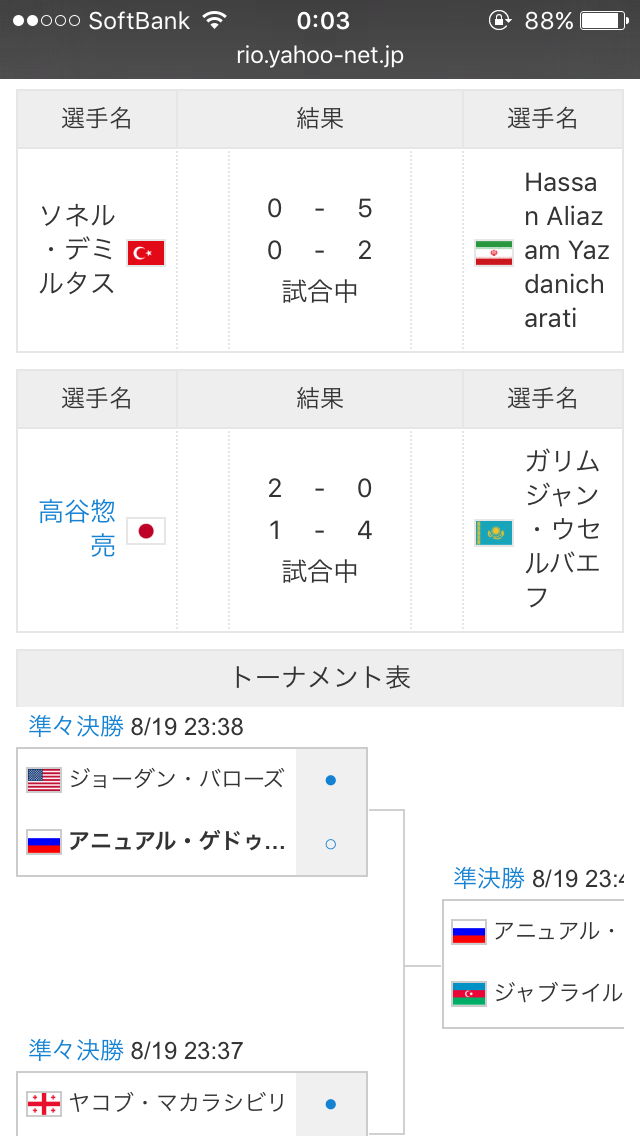Viewport: 640px width, 1136px height.
Task: Tap the Azerbaijan flag beside ジャブライル
Action: pos(469,993)
